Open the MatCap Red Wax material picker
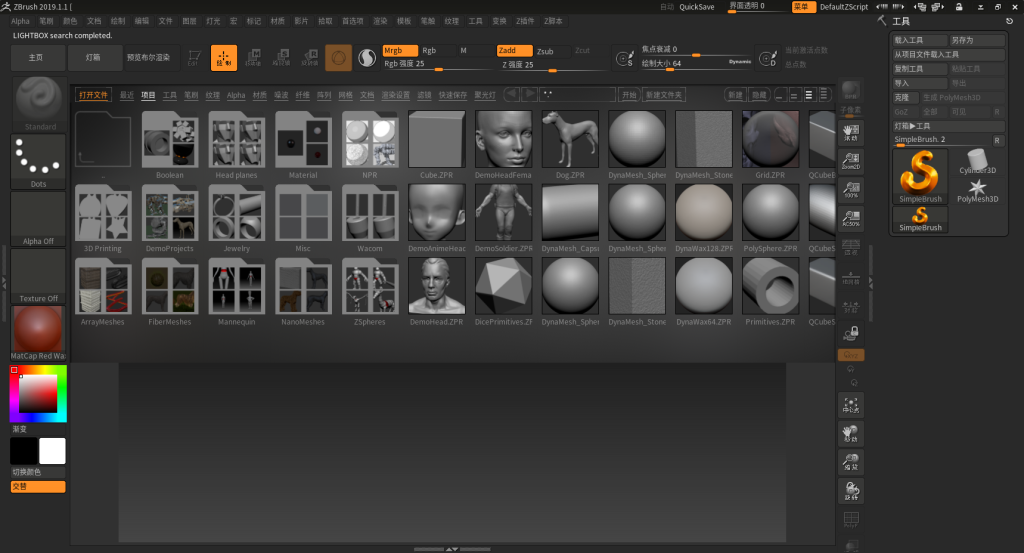The height and width of the screenshot is (553, 1024). tap(38, 332)
